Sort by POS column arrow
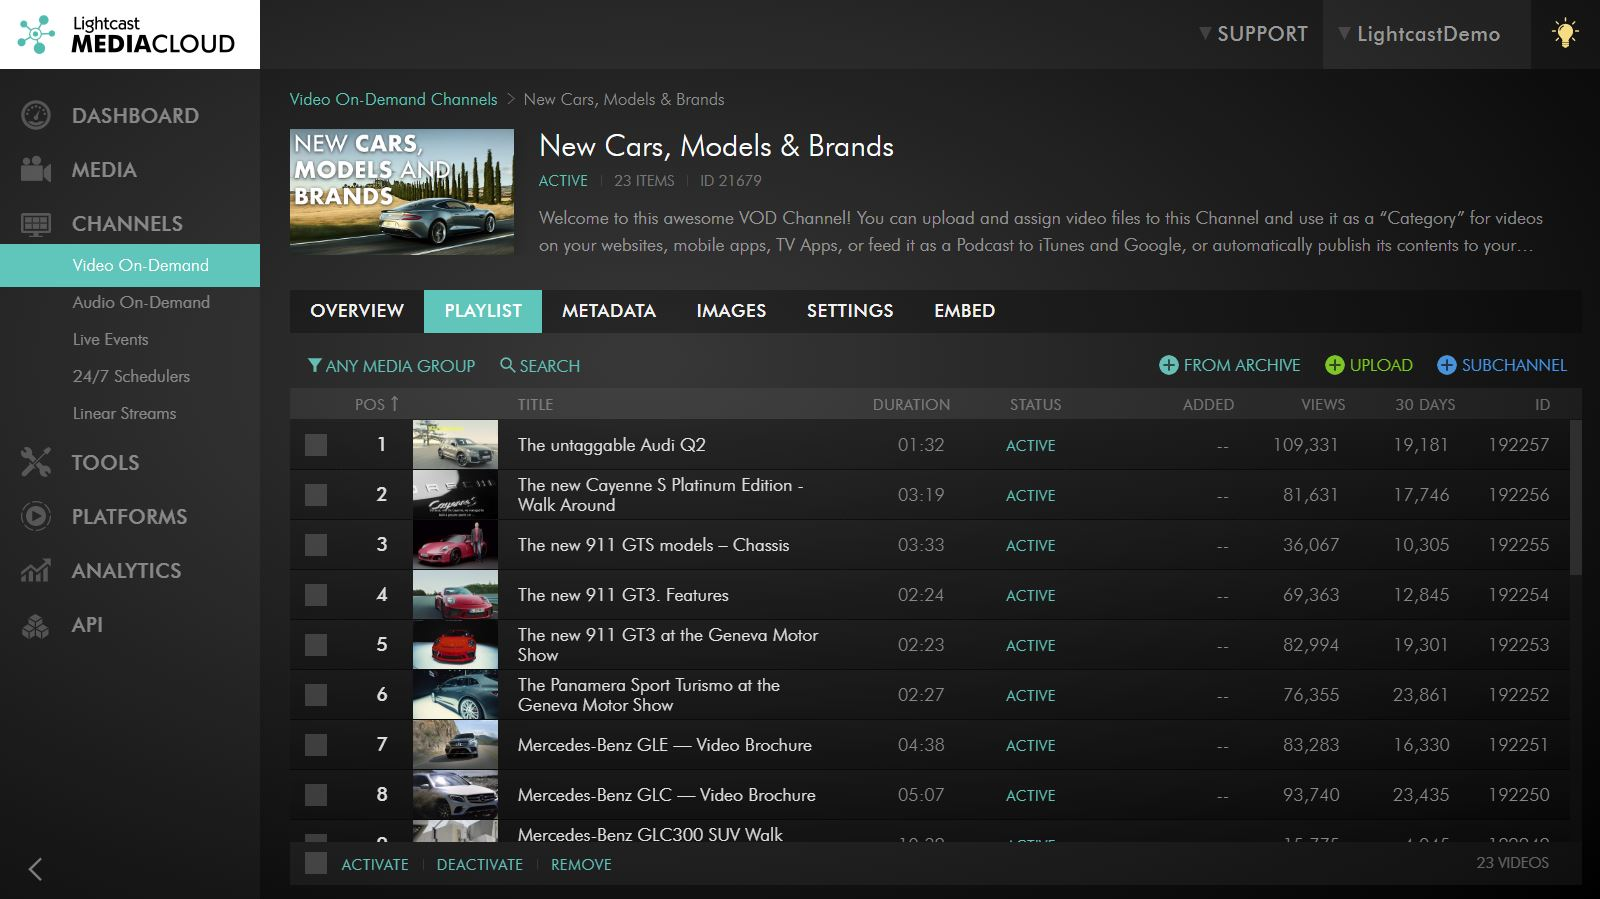The width and height of the screenshot is (1600, 899). (x=394, y=403)
